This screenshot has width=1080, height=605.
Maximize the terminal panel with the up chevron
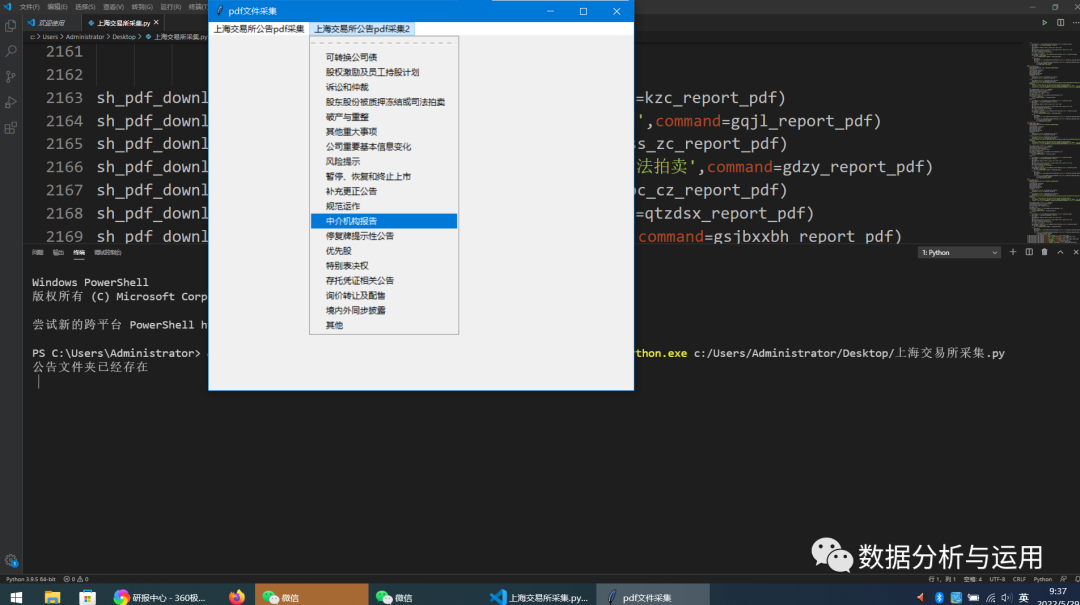pos(1060,252)
